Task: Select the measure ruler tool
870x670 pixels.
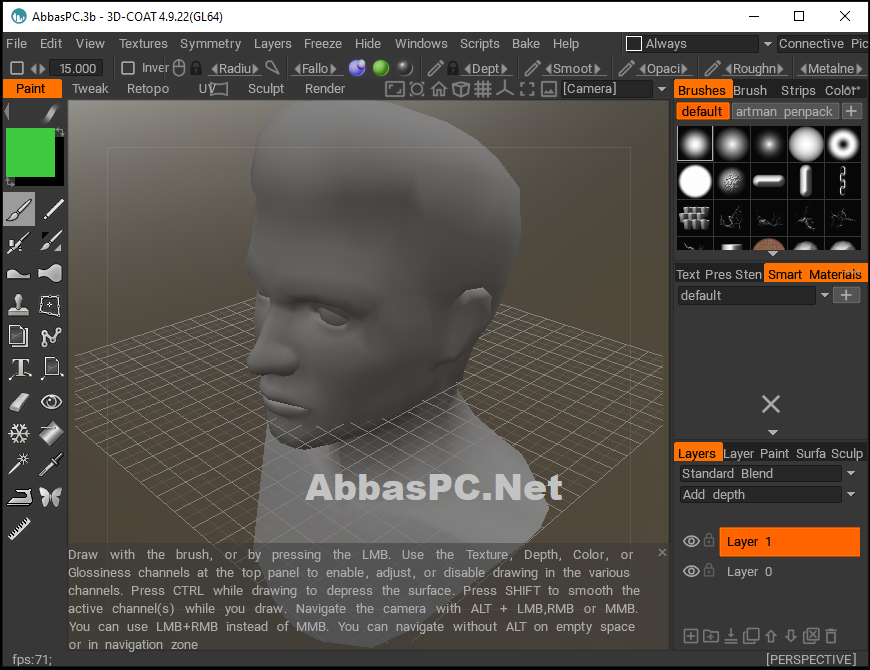Action: 19,529
